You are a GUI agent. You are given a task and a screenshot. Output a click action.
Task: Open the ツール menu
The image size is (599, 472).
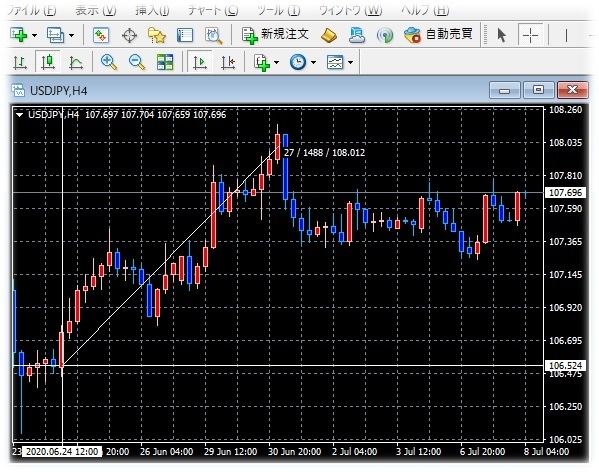[x=278, y=10]
